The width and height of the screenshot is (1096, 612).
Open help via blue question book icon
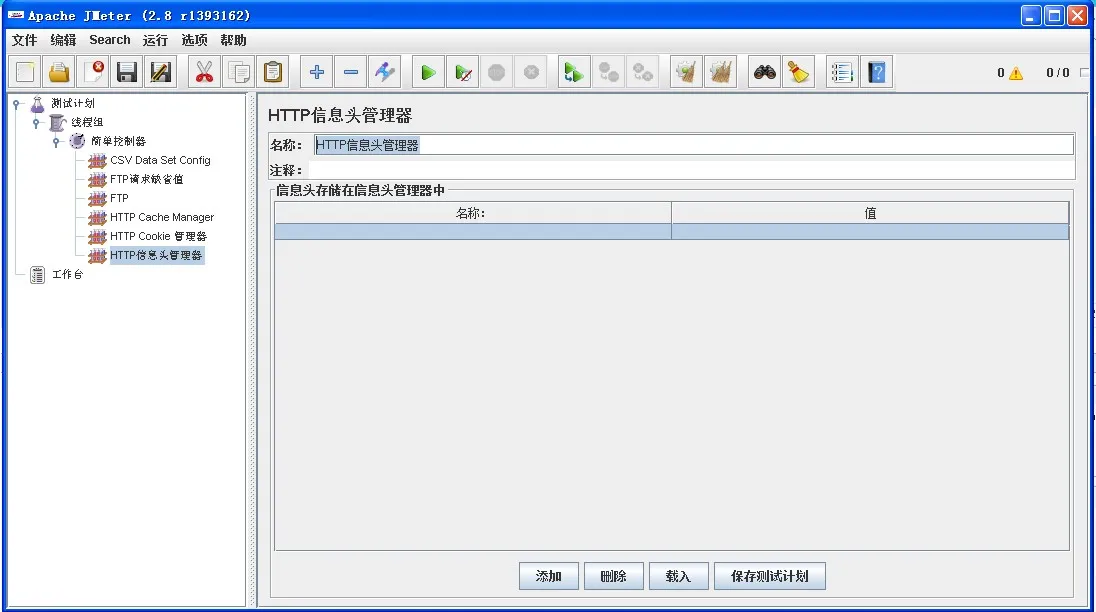tap(877, 72)
